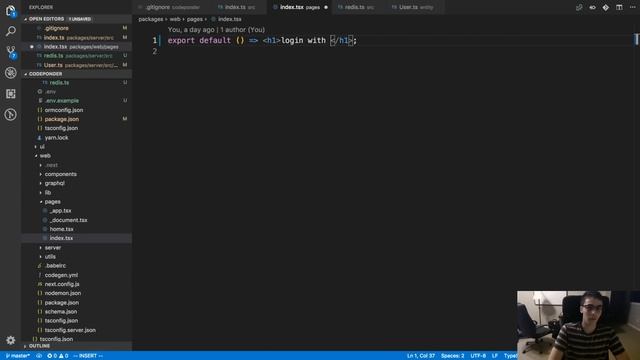Viewport: 640px width, 360px height.
Task: Open redis.ts in Open Editors list
Action: coord(77,56)
